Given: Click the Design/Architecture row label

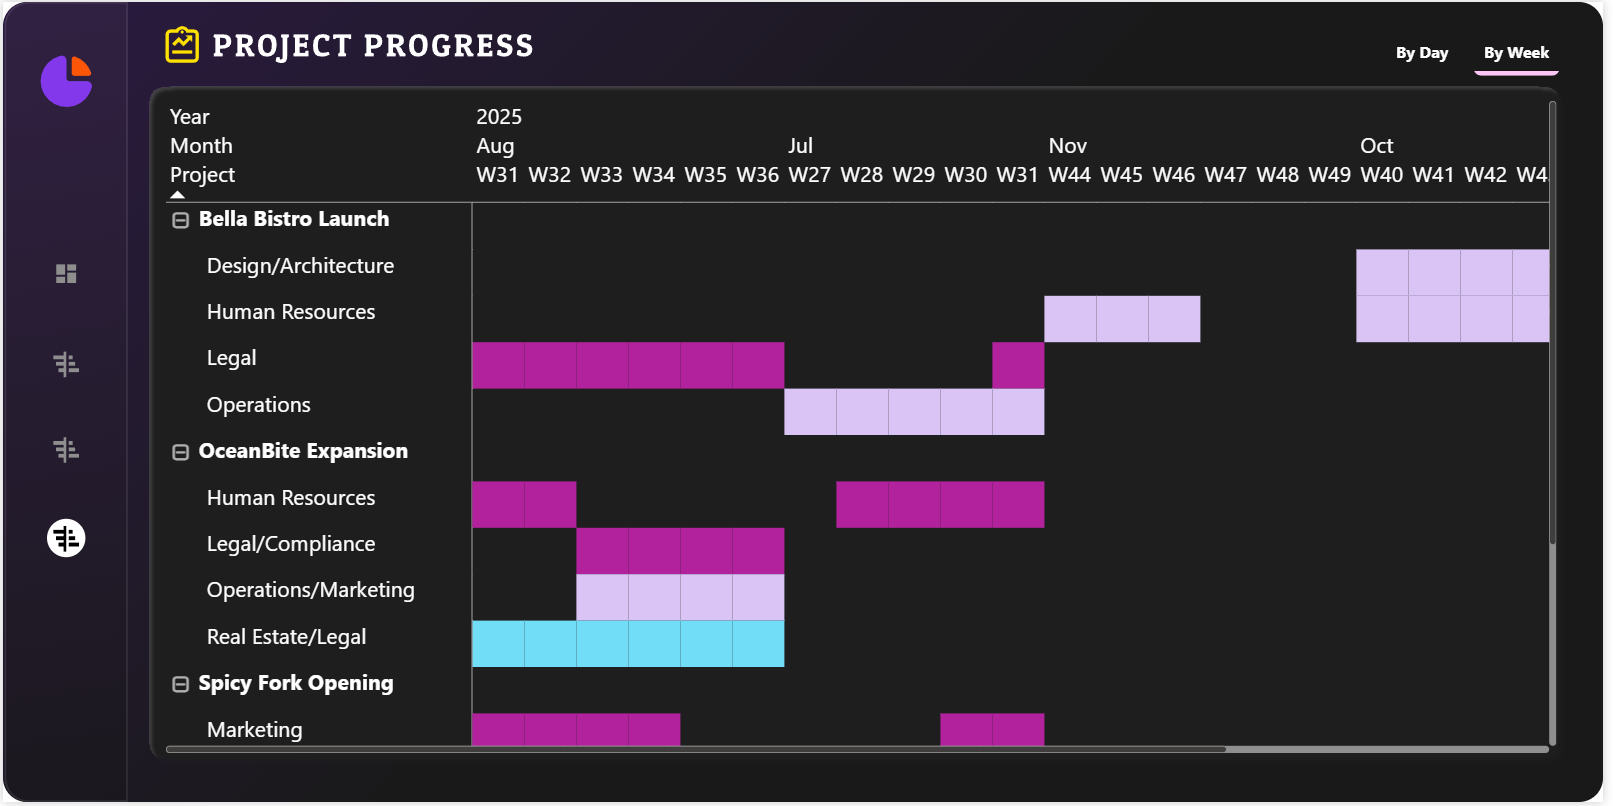Looking at the screenshot, I should 300,266.
